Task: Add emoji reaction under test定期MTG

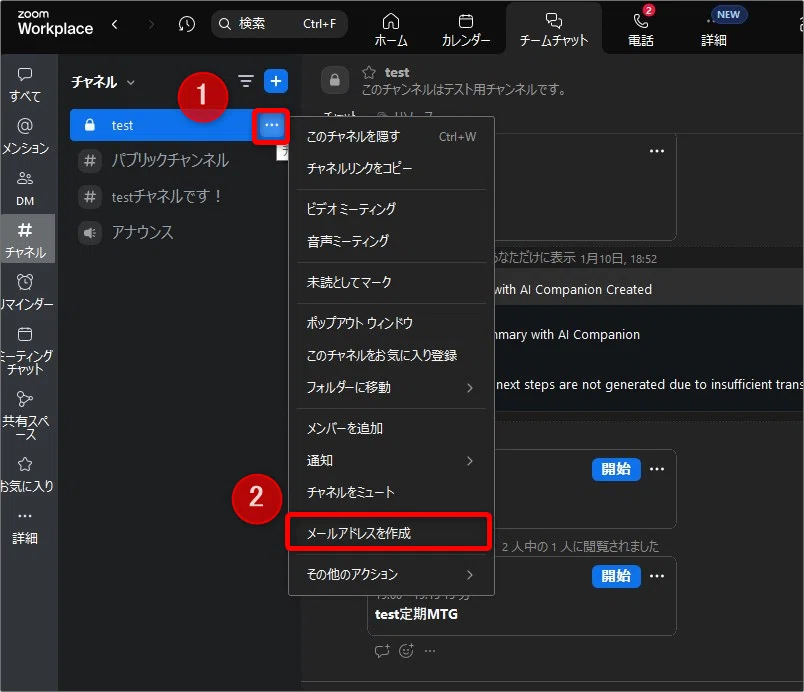Action: click(406, 652)
